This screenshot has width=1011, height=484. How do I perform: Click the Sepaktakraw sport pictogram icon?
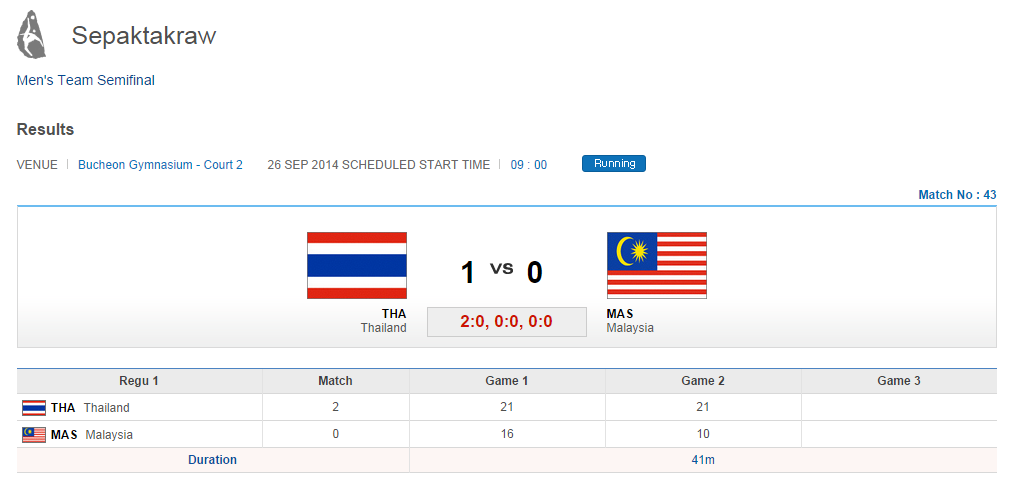[x=32, y=34]
